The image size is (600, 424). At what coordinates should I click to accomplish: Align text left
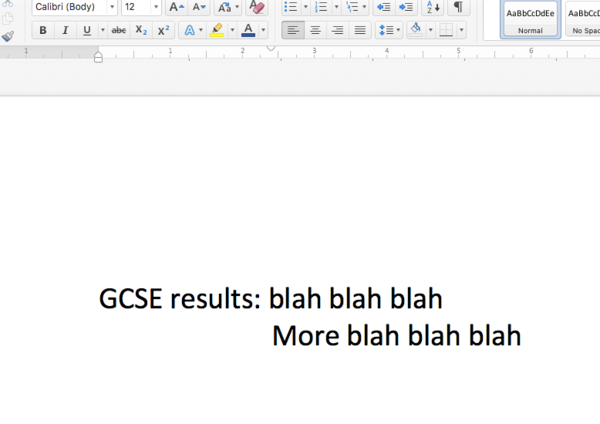tap(293, 30)
